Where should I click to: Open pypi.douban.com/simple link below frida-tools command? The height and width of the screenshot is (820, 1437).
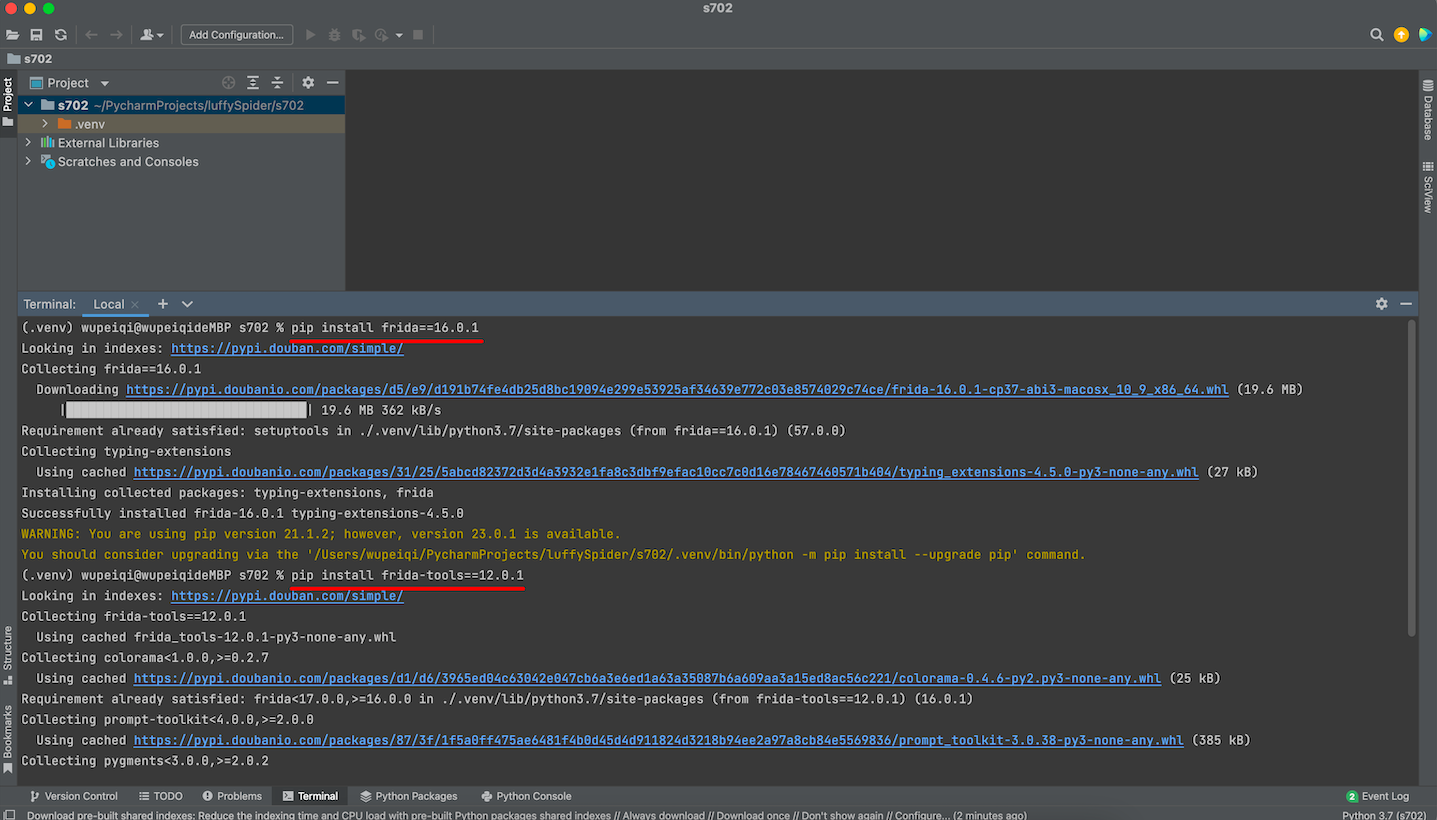[x=287, y=596]
